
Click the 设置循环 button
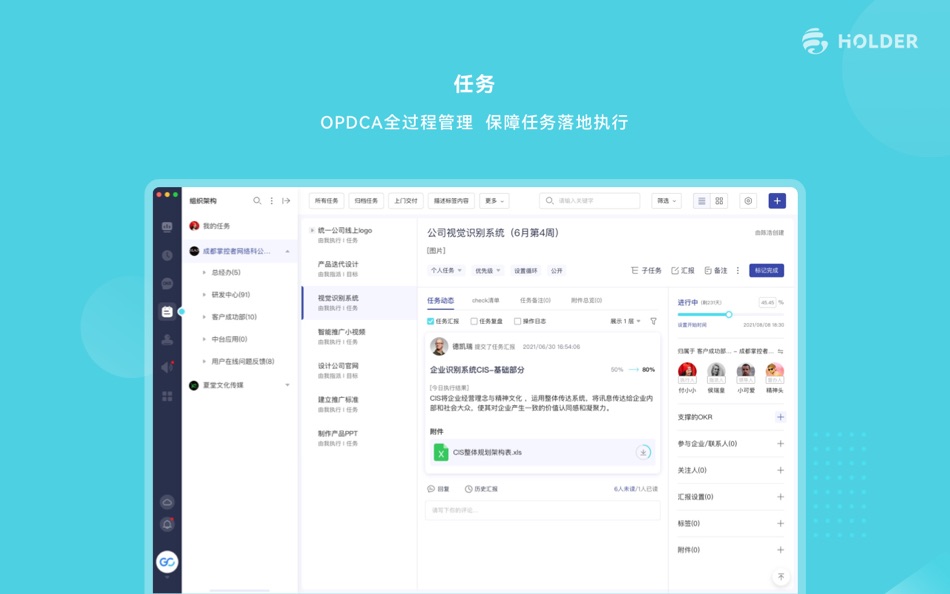point(525,270)
